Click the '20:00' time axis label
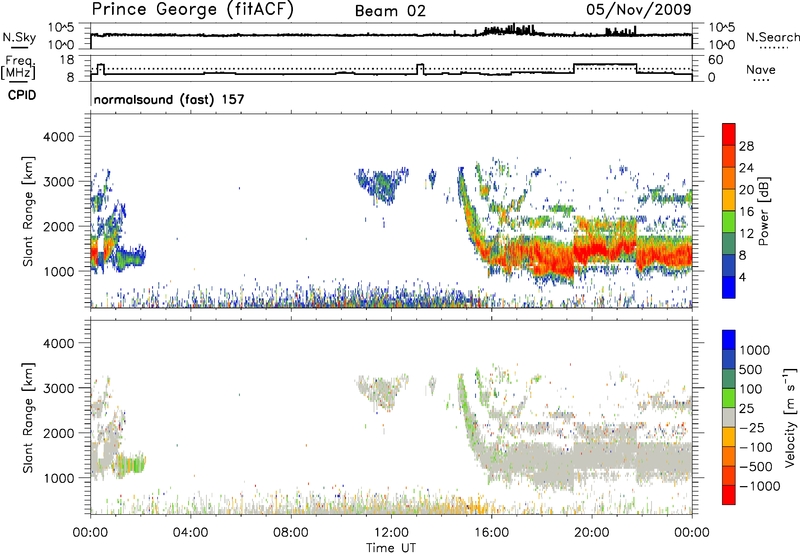This screenshot has width=800, height=554. [x=591, y=533]
